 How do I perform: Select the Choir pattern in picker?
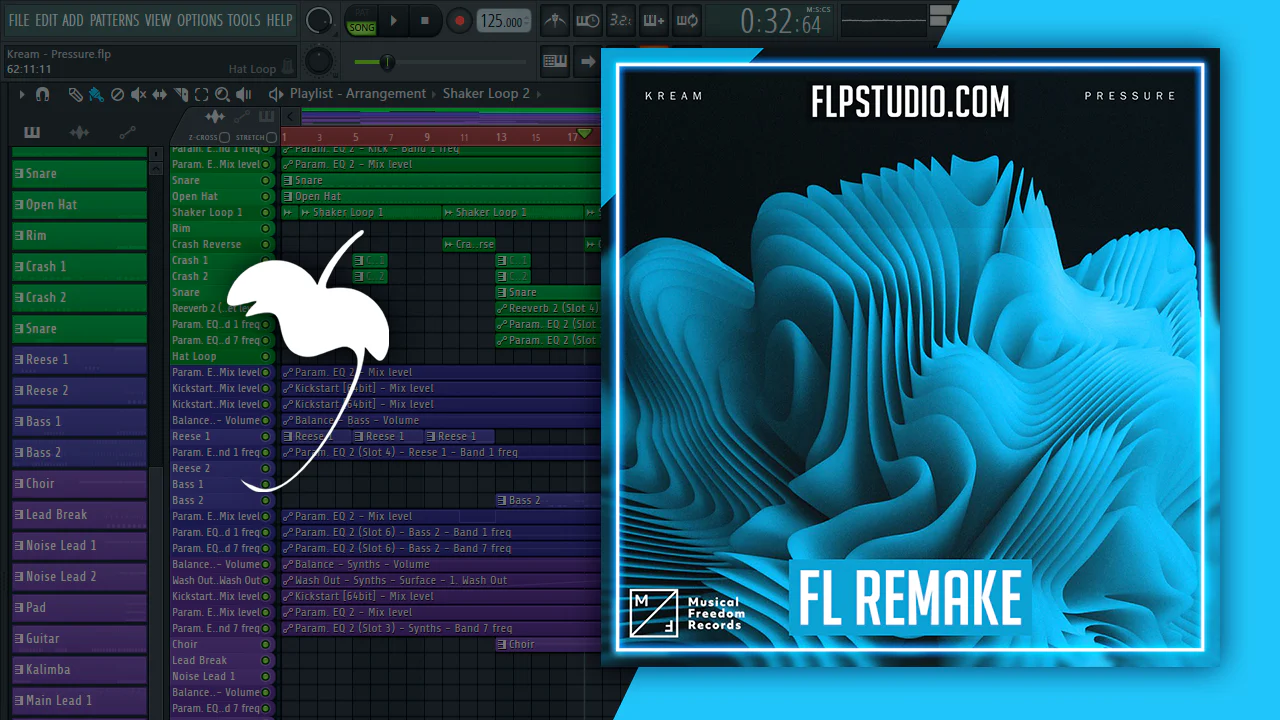[x=80, y=484]
